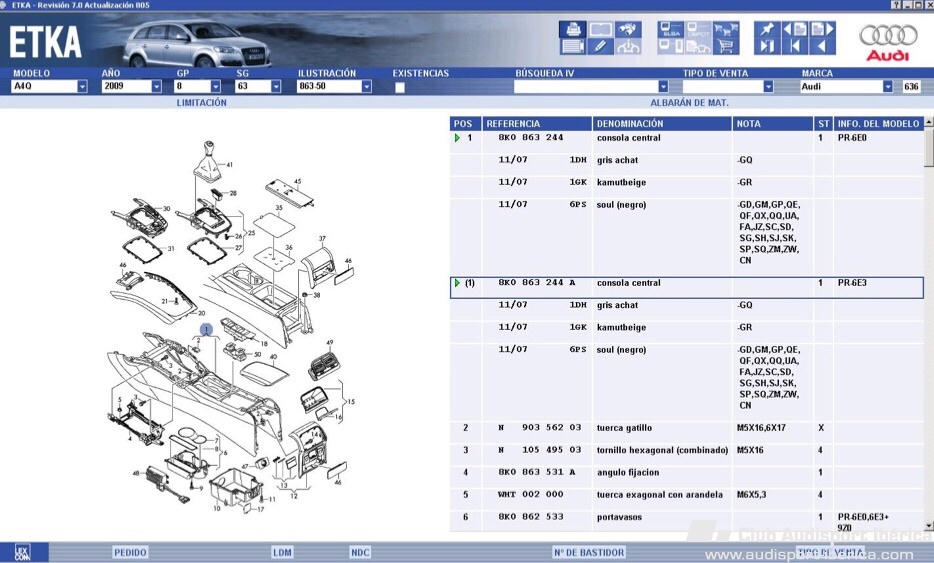Click the greyed DEPOT icon
Viewport: 934px width, 563px height.
tap(699, 29)
